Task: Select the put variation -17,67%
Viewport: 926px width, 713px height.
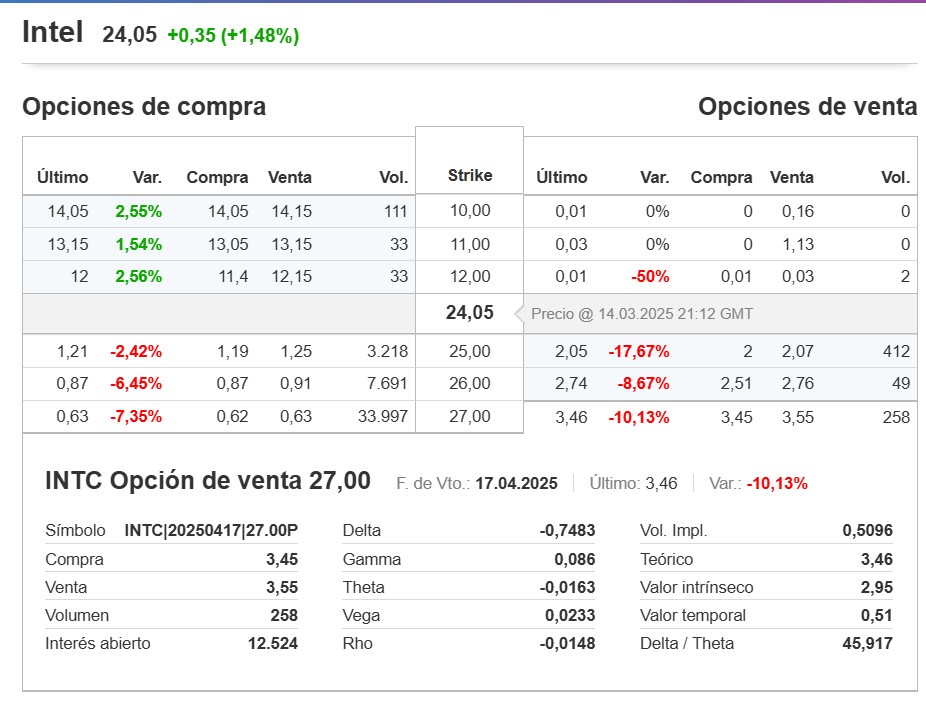Action: click(x=639, y=351)
